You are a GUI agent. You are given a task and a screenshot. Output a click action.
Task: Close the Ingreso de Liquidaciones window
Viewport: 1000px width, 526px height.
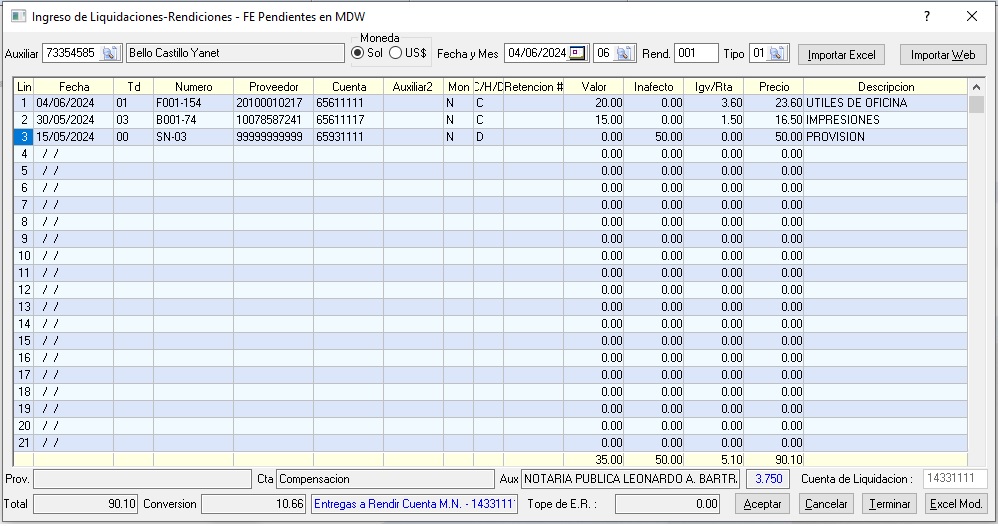click(x=972, y=17)
